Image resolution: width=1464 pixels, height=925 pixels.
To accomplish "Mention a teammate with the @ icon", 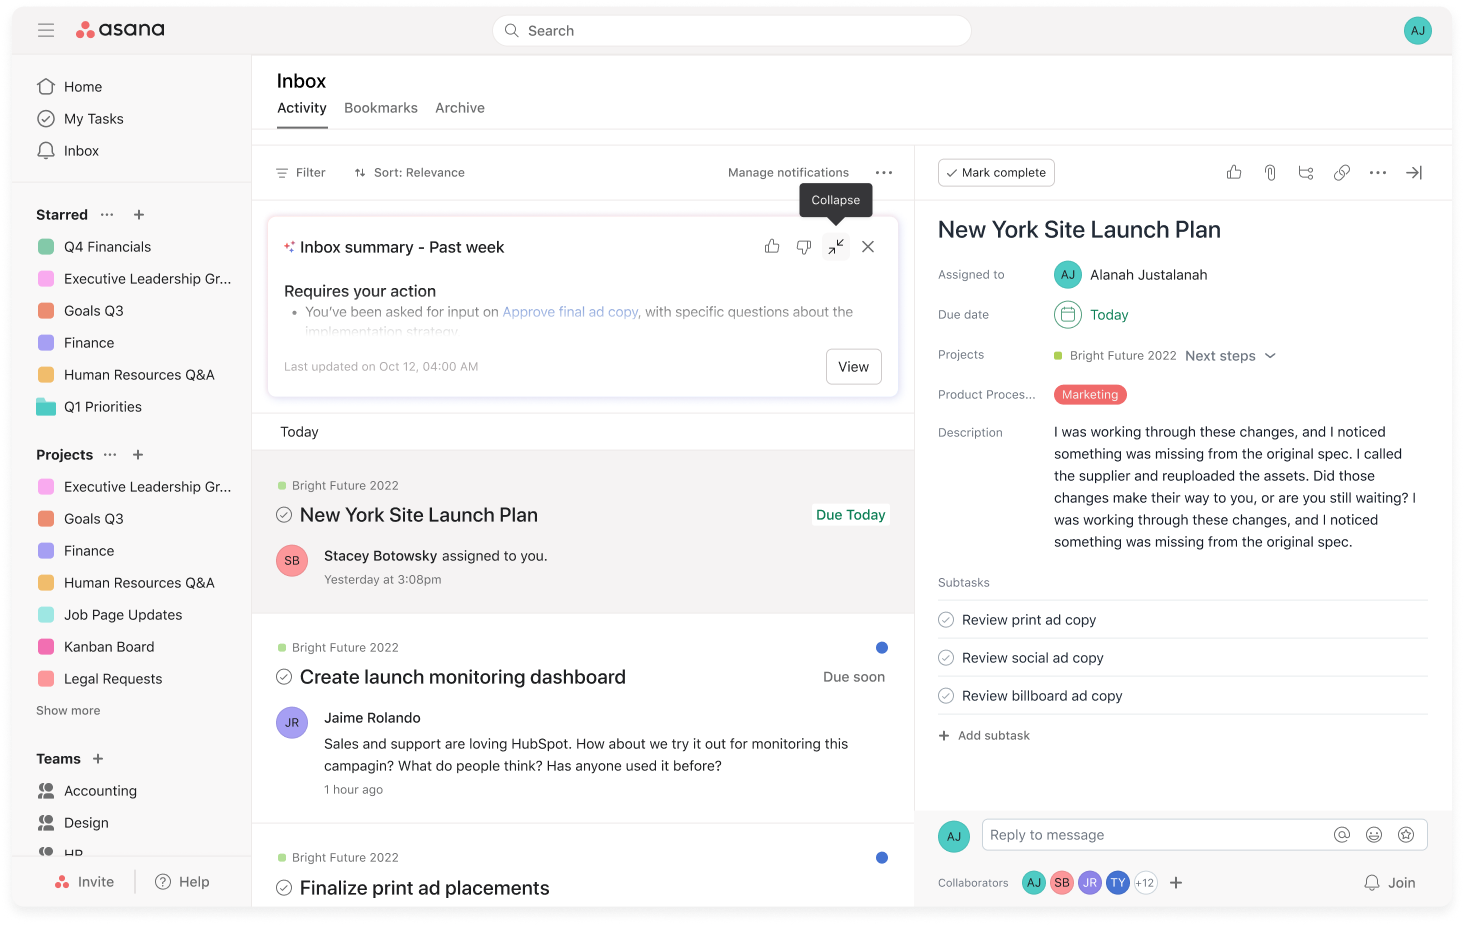I will point(1342,834).
